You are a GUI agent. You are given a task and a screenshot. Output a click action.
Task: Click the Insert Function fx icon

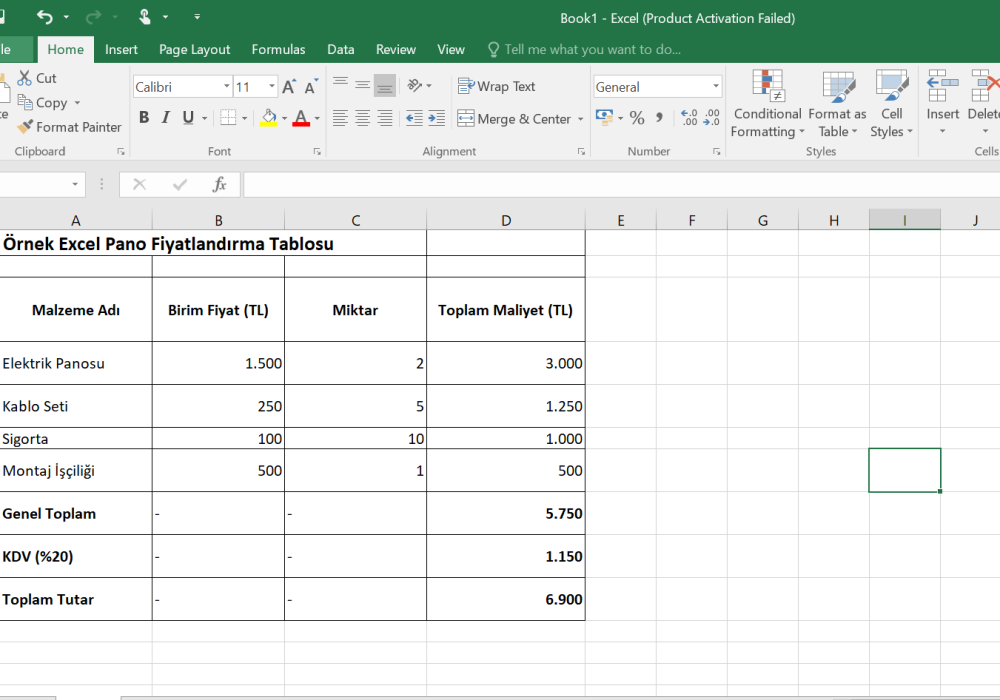click(x=219, y=185)
